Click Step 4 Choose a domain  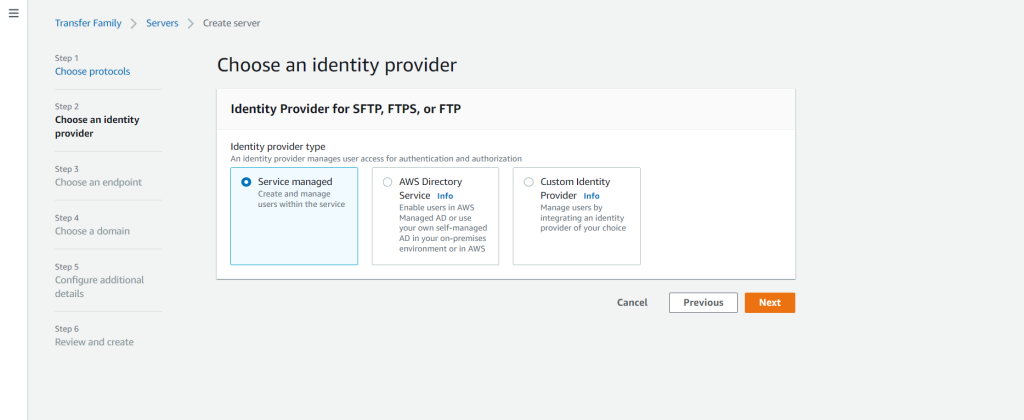coord(92,231)
